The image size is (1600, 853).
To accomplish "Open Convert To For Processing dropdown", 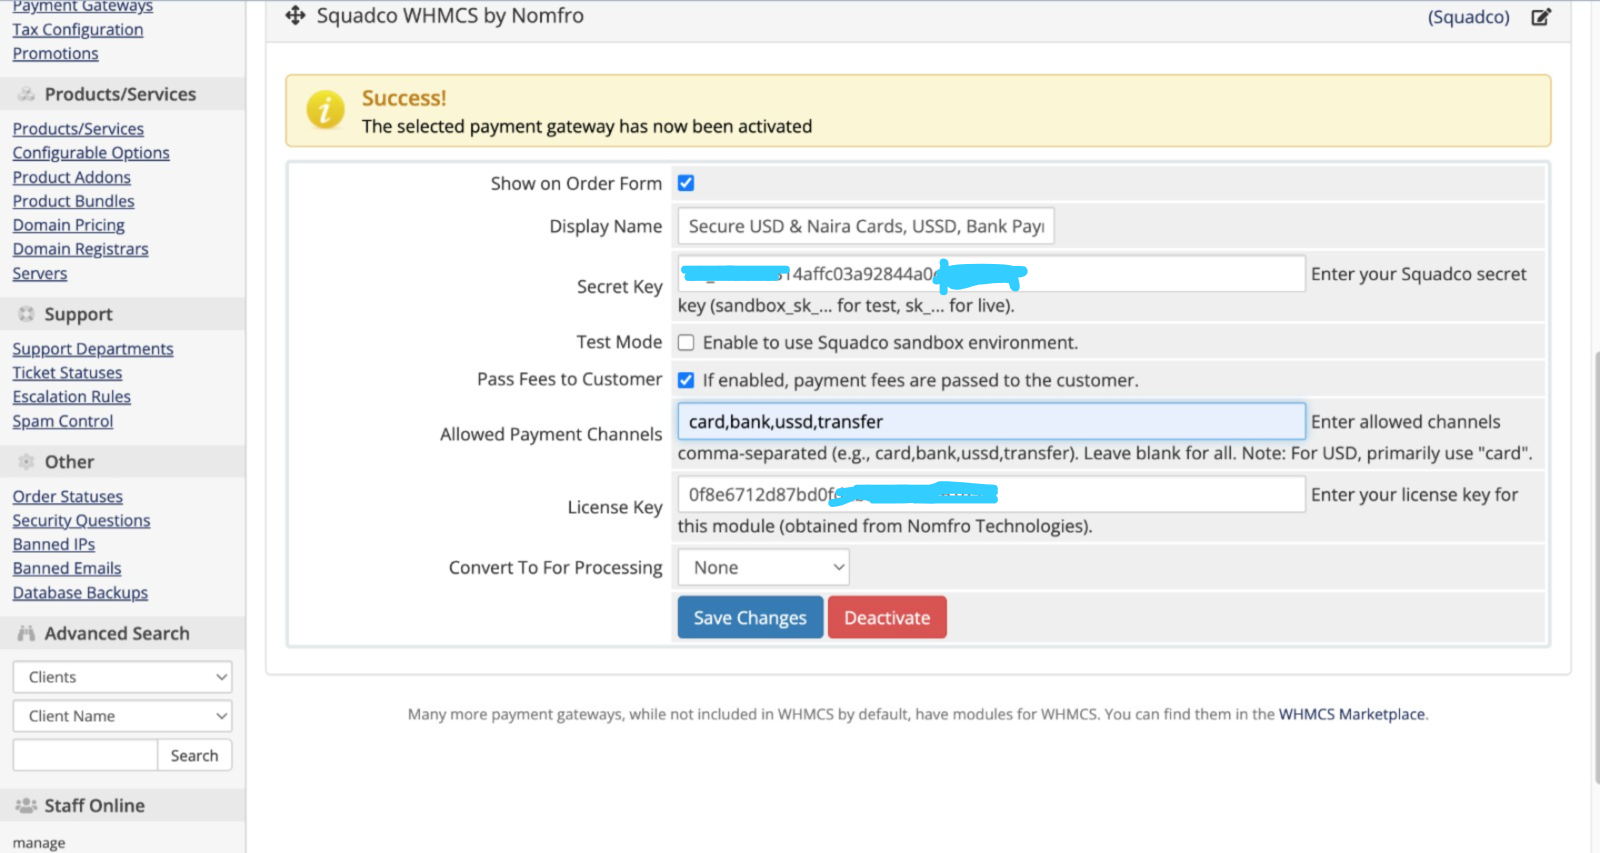I will (764, 567).
